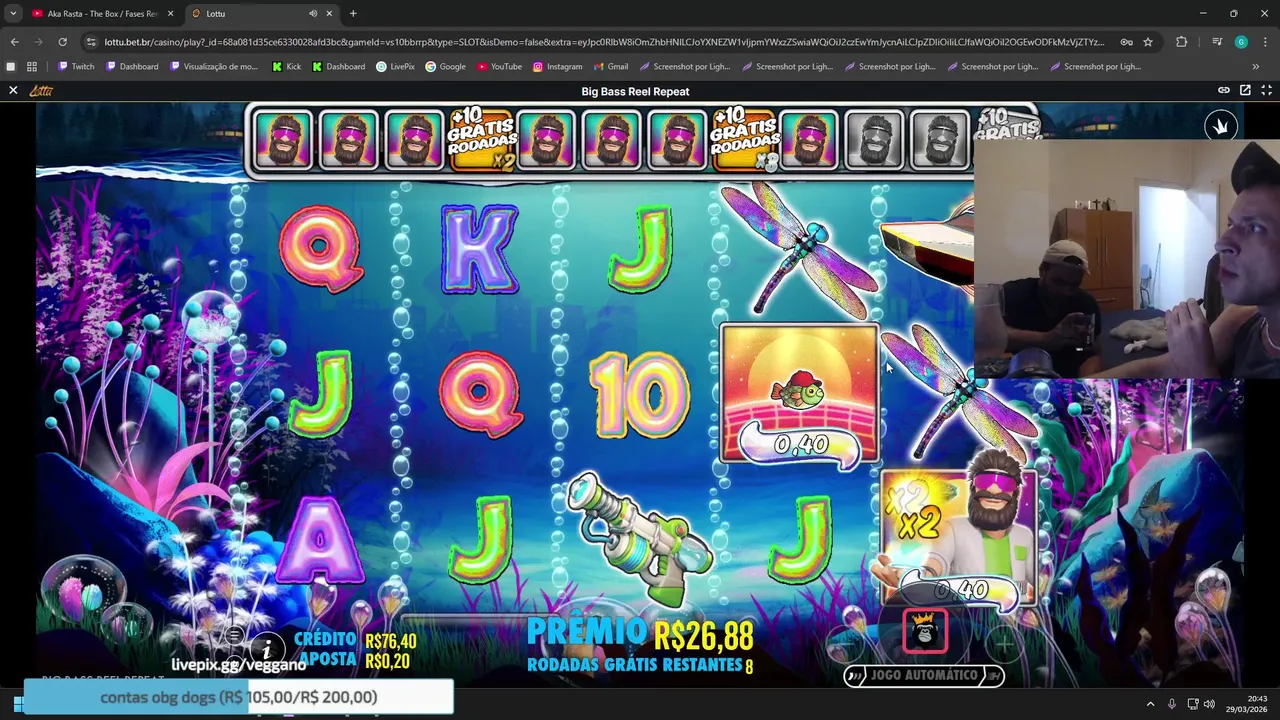Viewport: 1280px width, 720px height.
Task: Open the LivePix bookmark
Action: [x=395, y=66]
